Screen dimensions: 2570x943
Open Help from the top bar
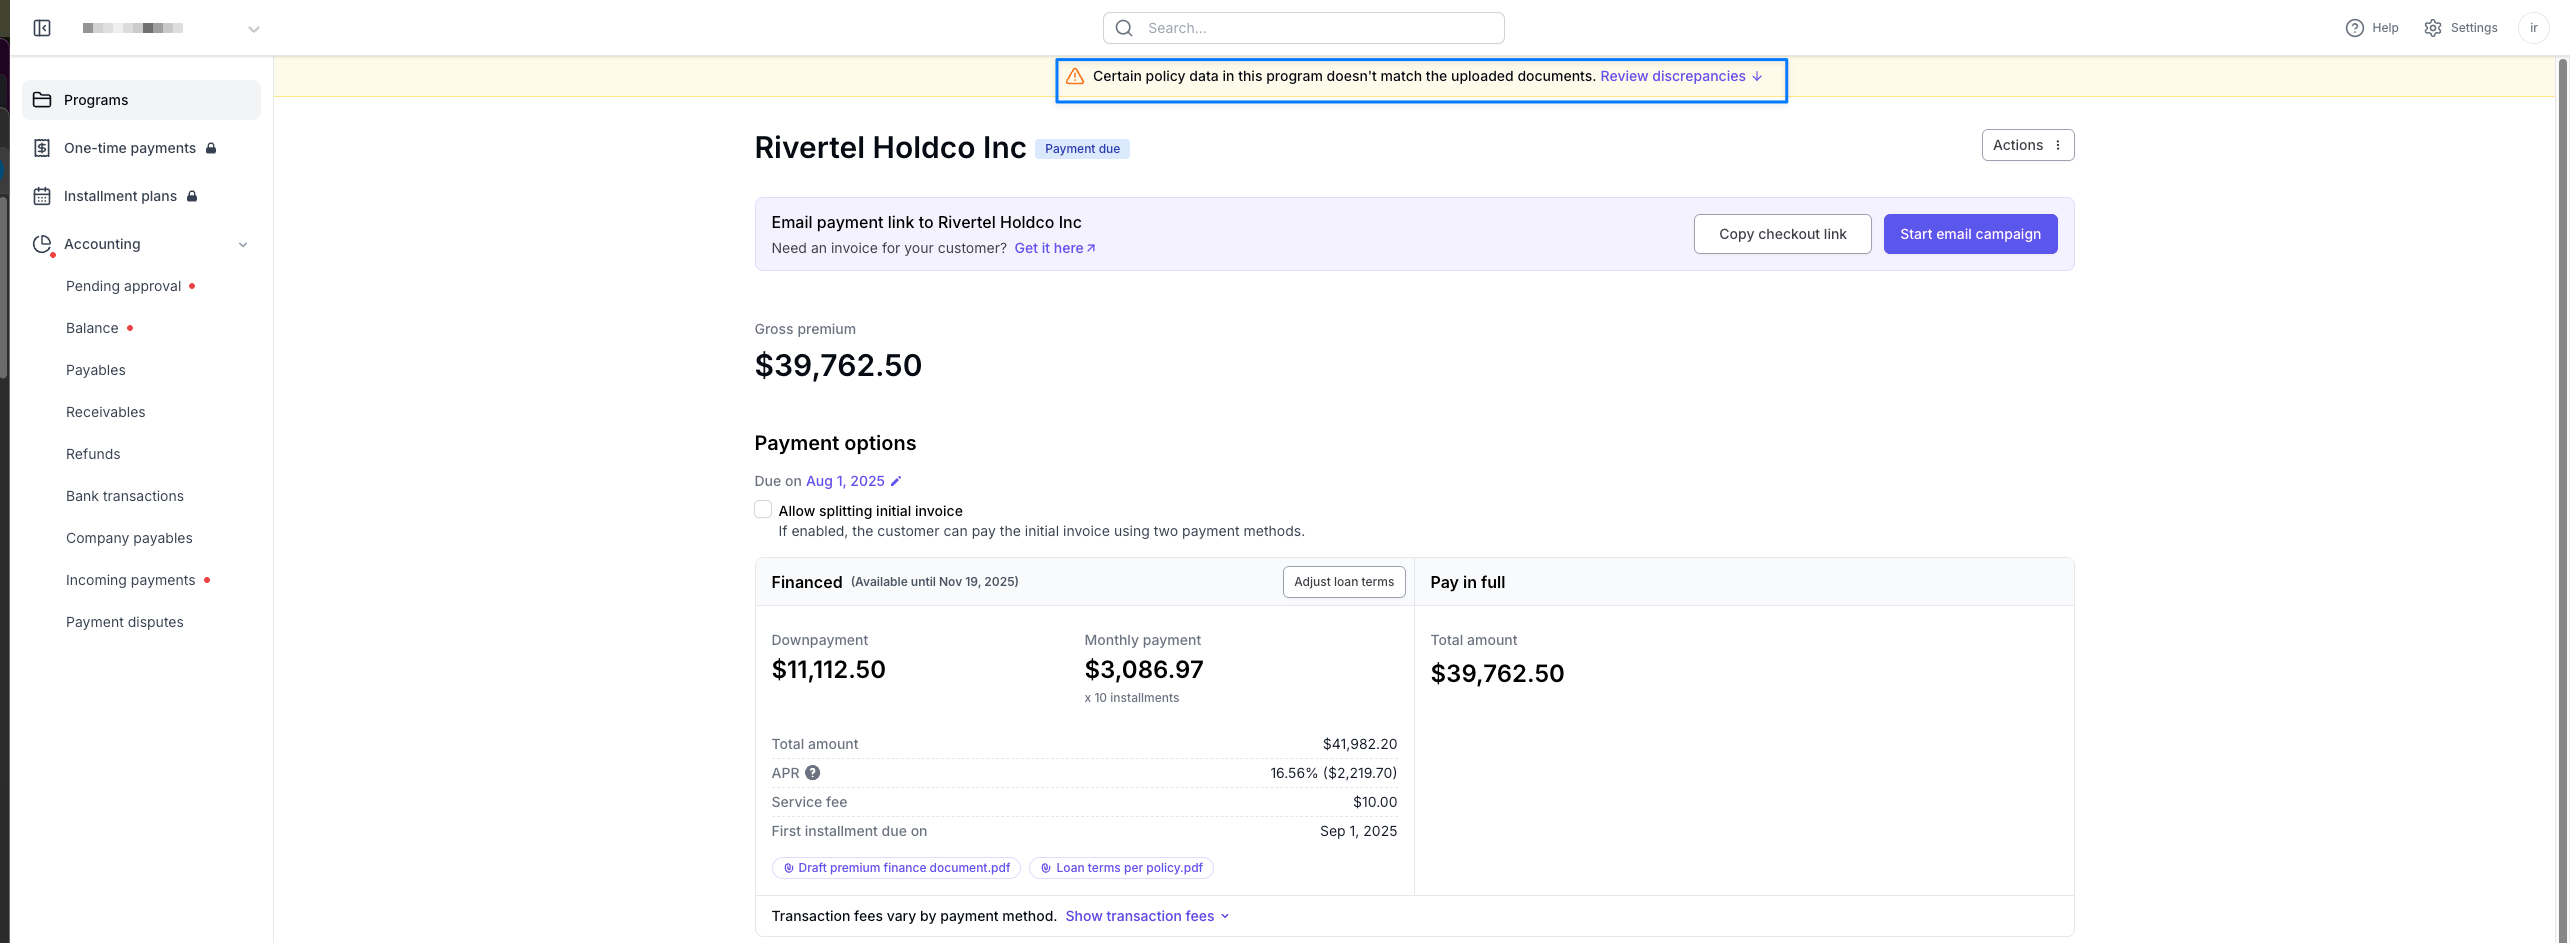[2372, 28]
